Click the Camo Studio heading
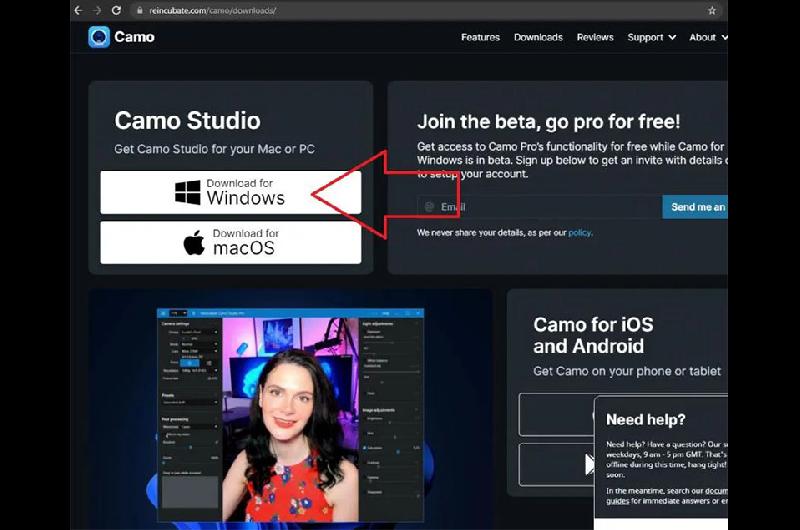 click(x=187, y=121)
